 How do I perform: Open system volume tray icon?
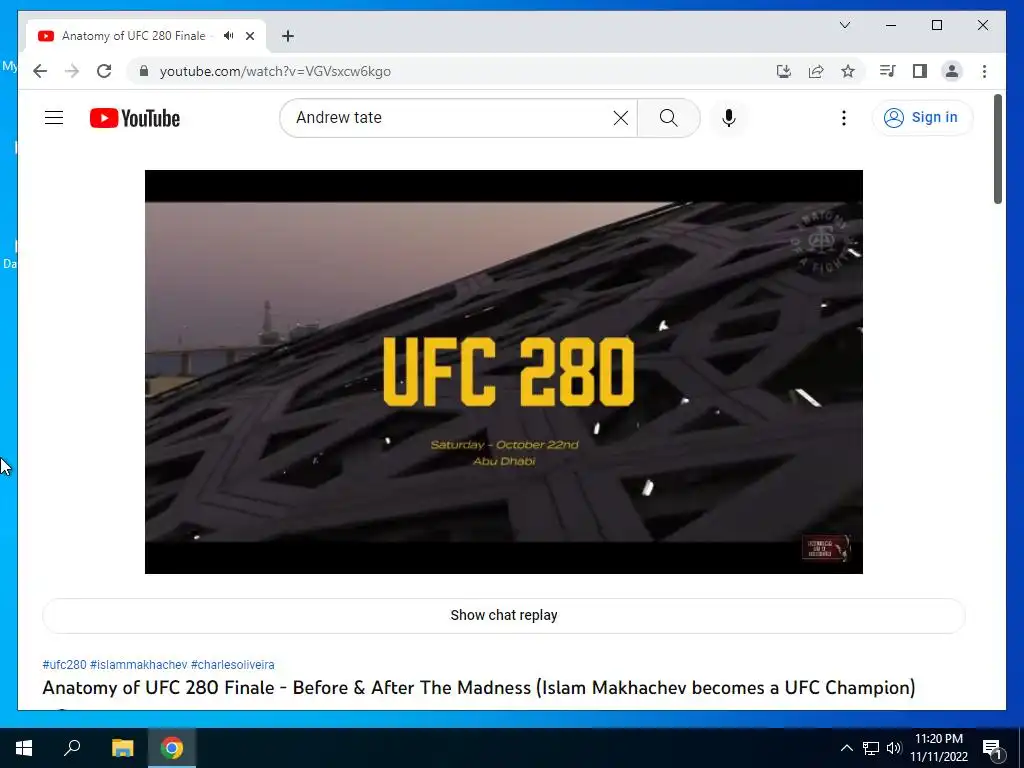[894, 748]
